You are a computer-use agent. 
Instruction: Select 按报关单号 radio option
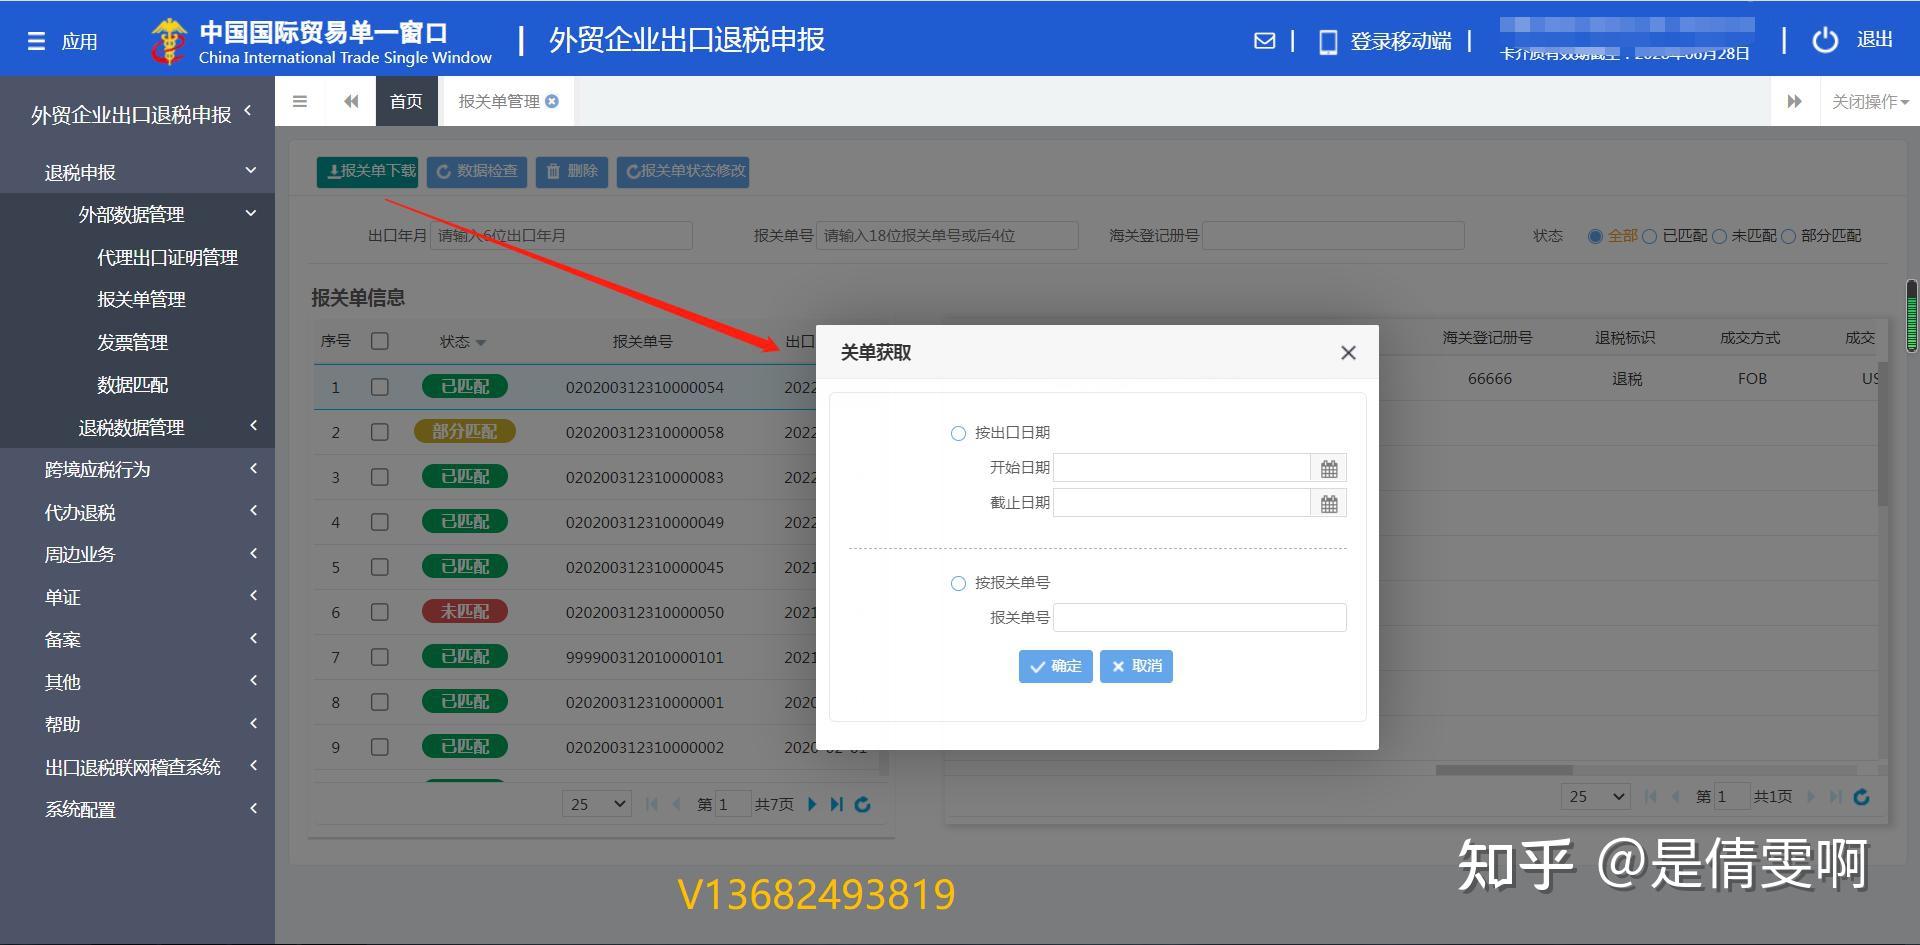coord(958,583)
